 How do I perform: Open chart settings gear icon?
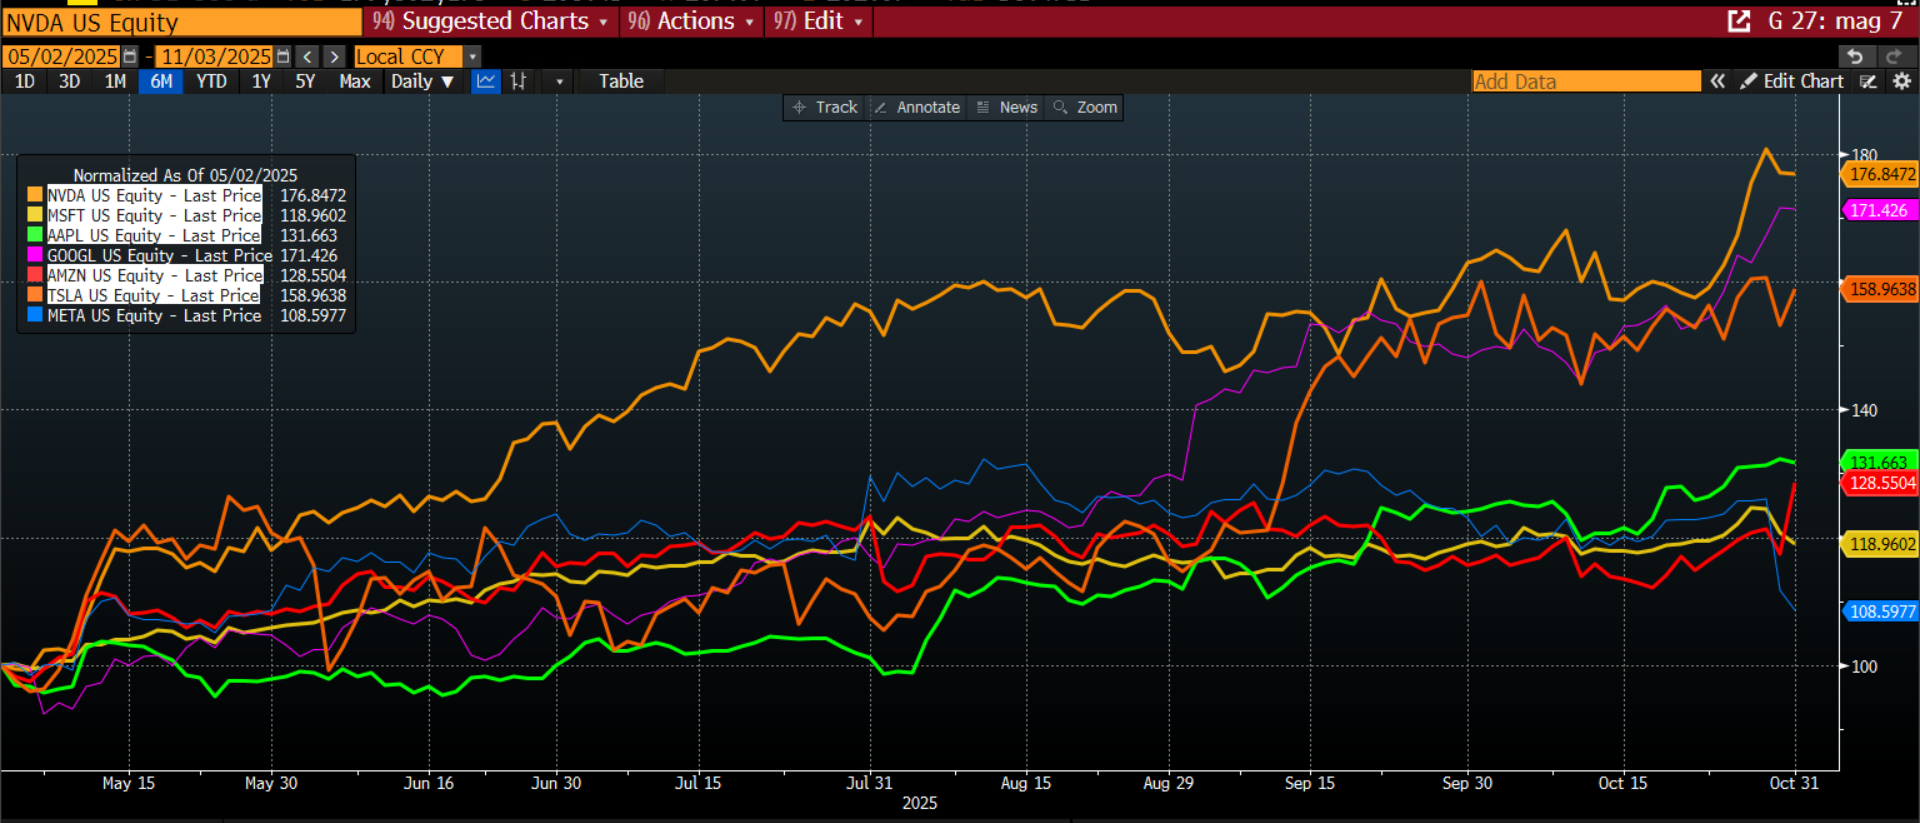click(x=1902, y=82)
